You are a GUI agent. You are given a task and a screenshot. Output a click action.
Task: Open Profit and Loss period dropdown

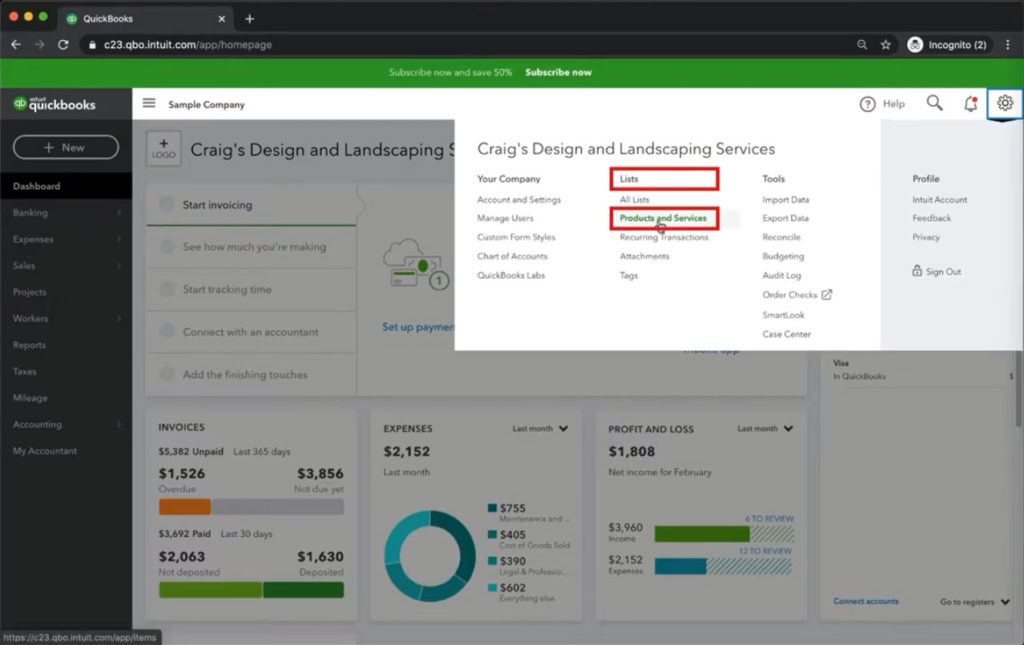[x=765, y=429]
